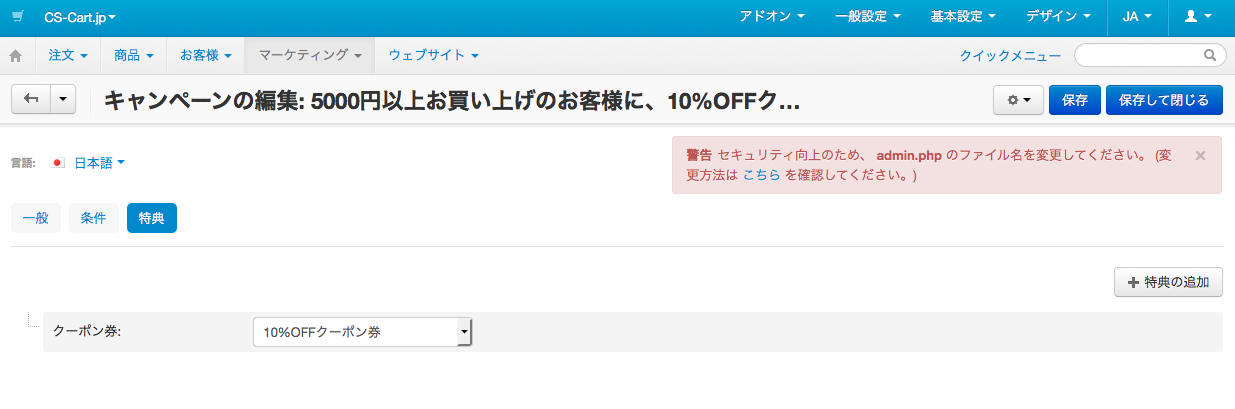The image size is (1235, 409).
Task: Click the 保存して閉じる button
Action: pos(1164,100)
